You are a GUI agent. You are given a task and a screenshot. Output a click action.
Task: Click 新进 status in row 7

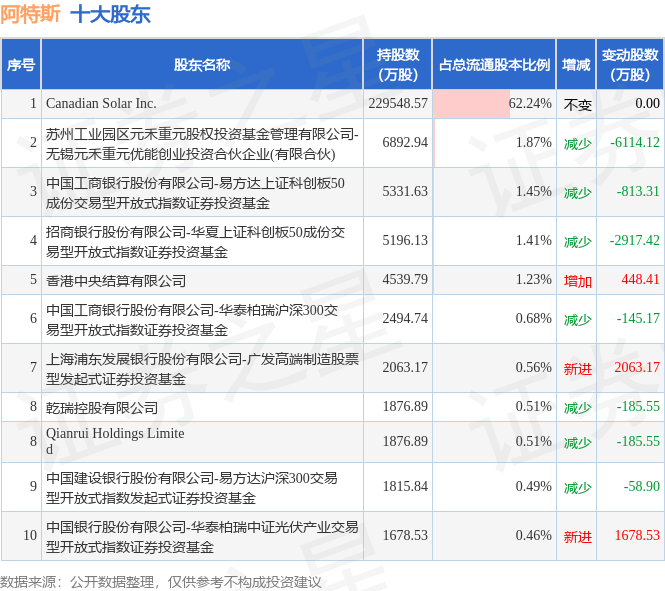click(577, 369)
